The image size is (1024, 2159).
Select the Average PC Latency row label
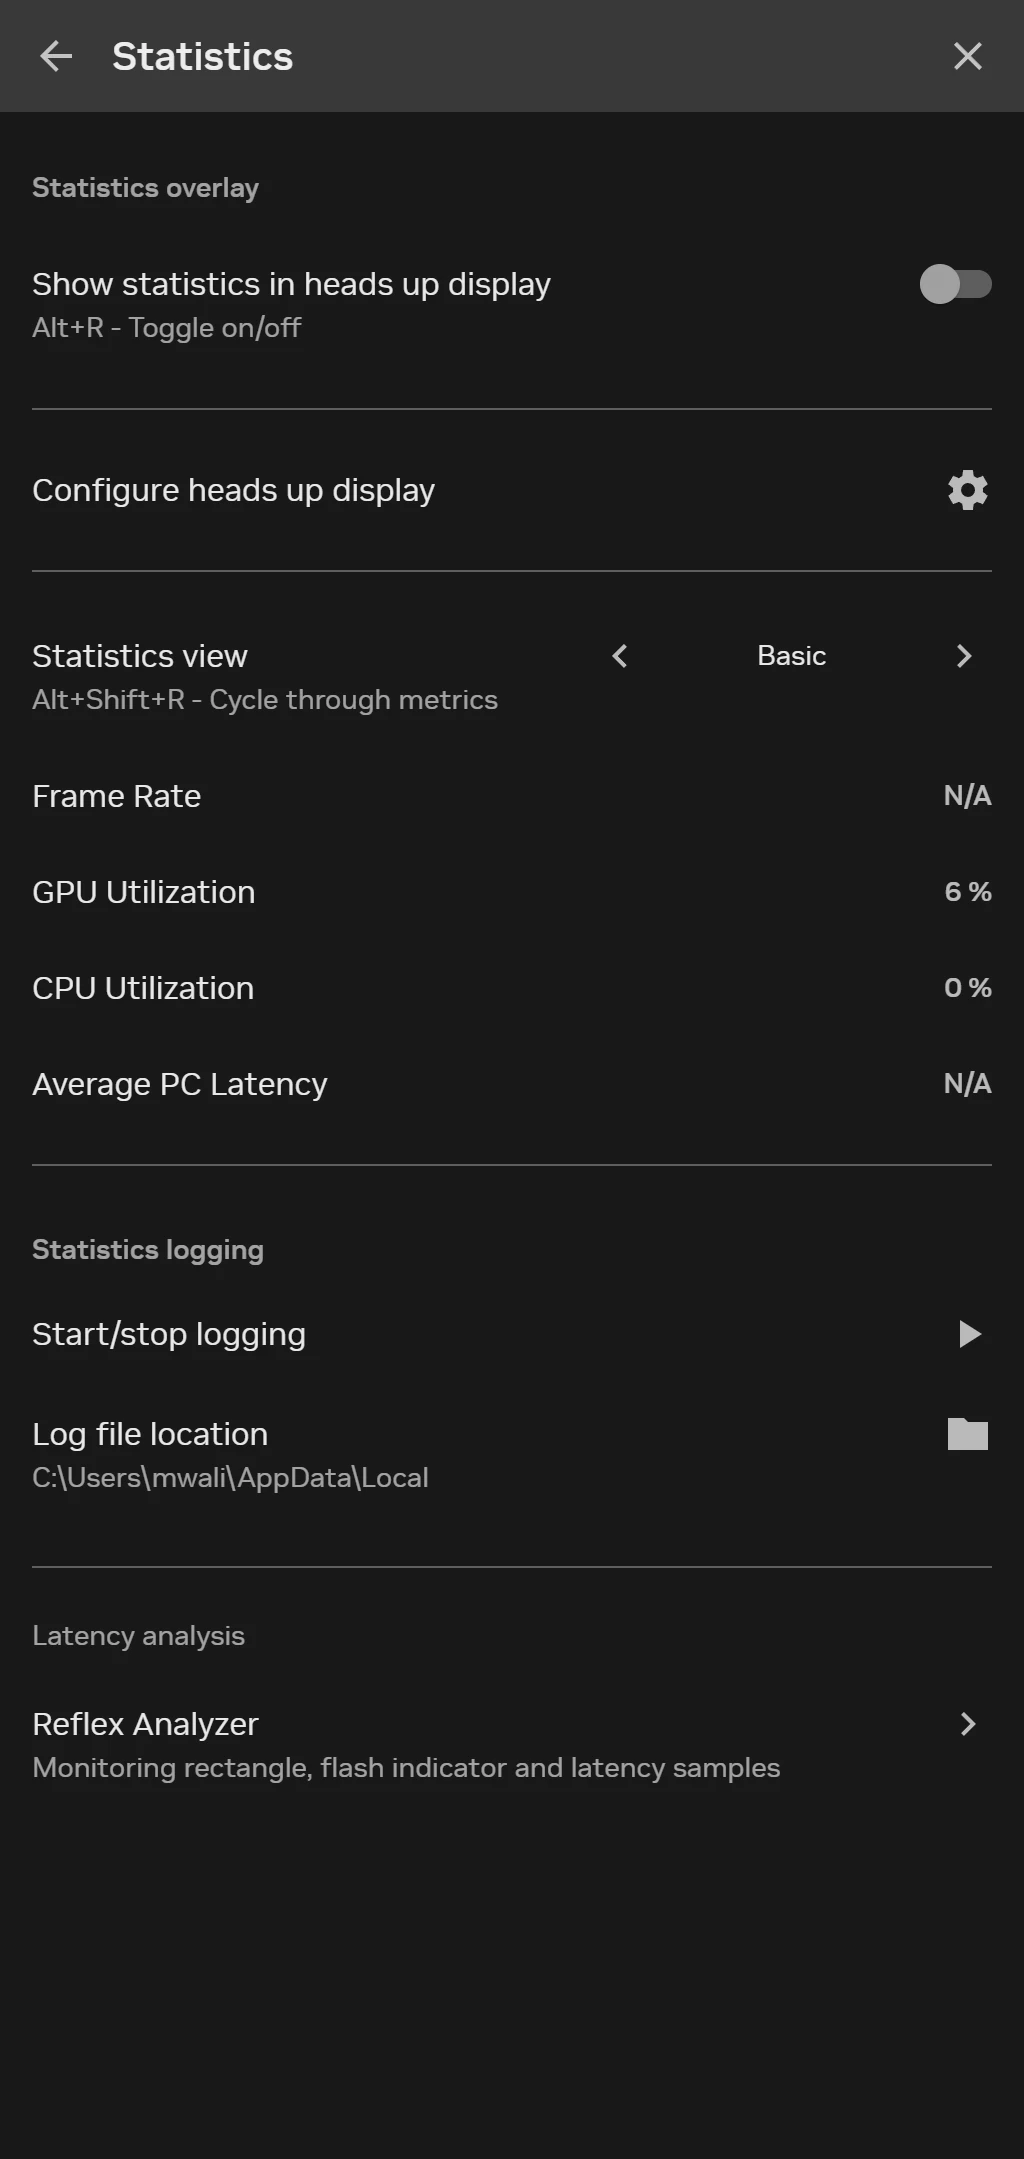click(180, 1084)
